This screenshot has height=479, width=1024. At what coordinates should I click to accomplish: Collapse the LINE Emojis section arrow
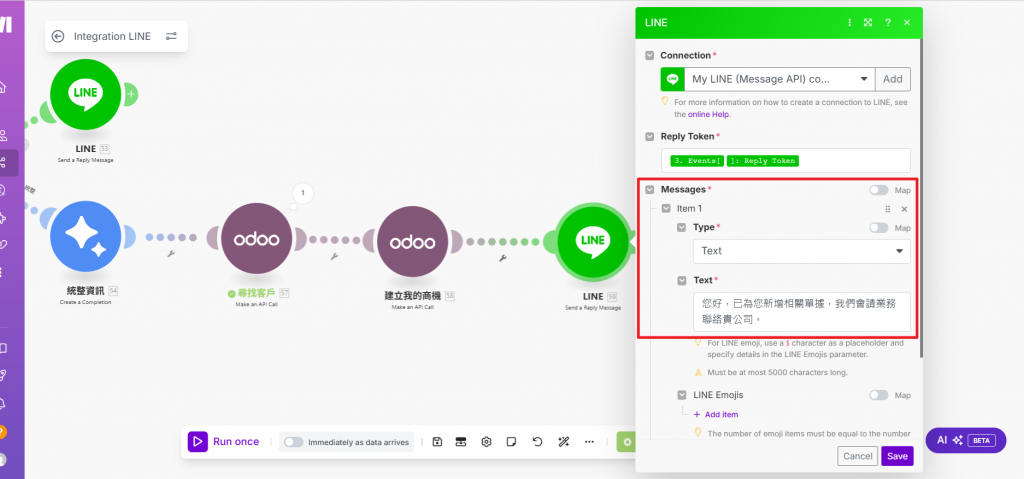point(681,395)
